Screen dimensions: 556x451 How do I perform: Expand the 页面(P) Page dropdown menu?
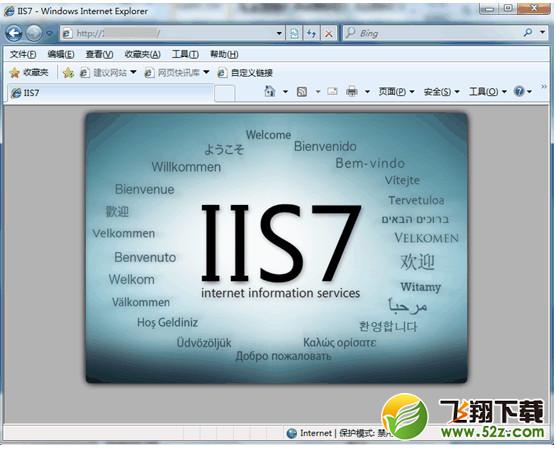pyautogui.click(x=396, y=92)
